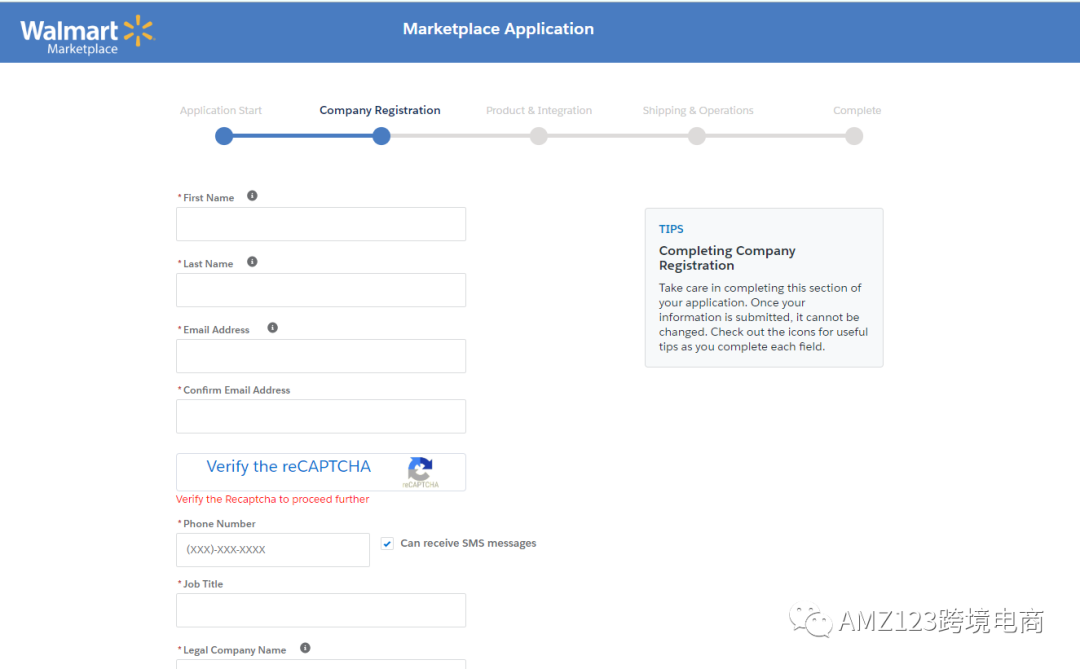Click the First Name info icon
Screen dimensions: 1080x669
pos(252,196)
